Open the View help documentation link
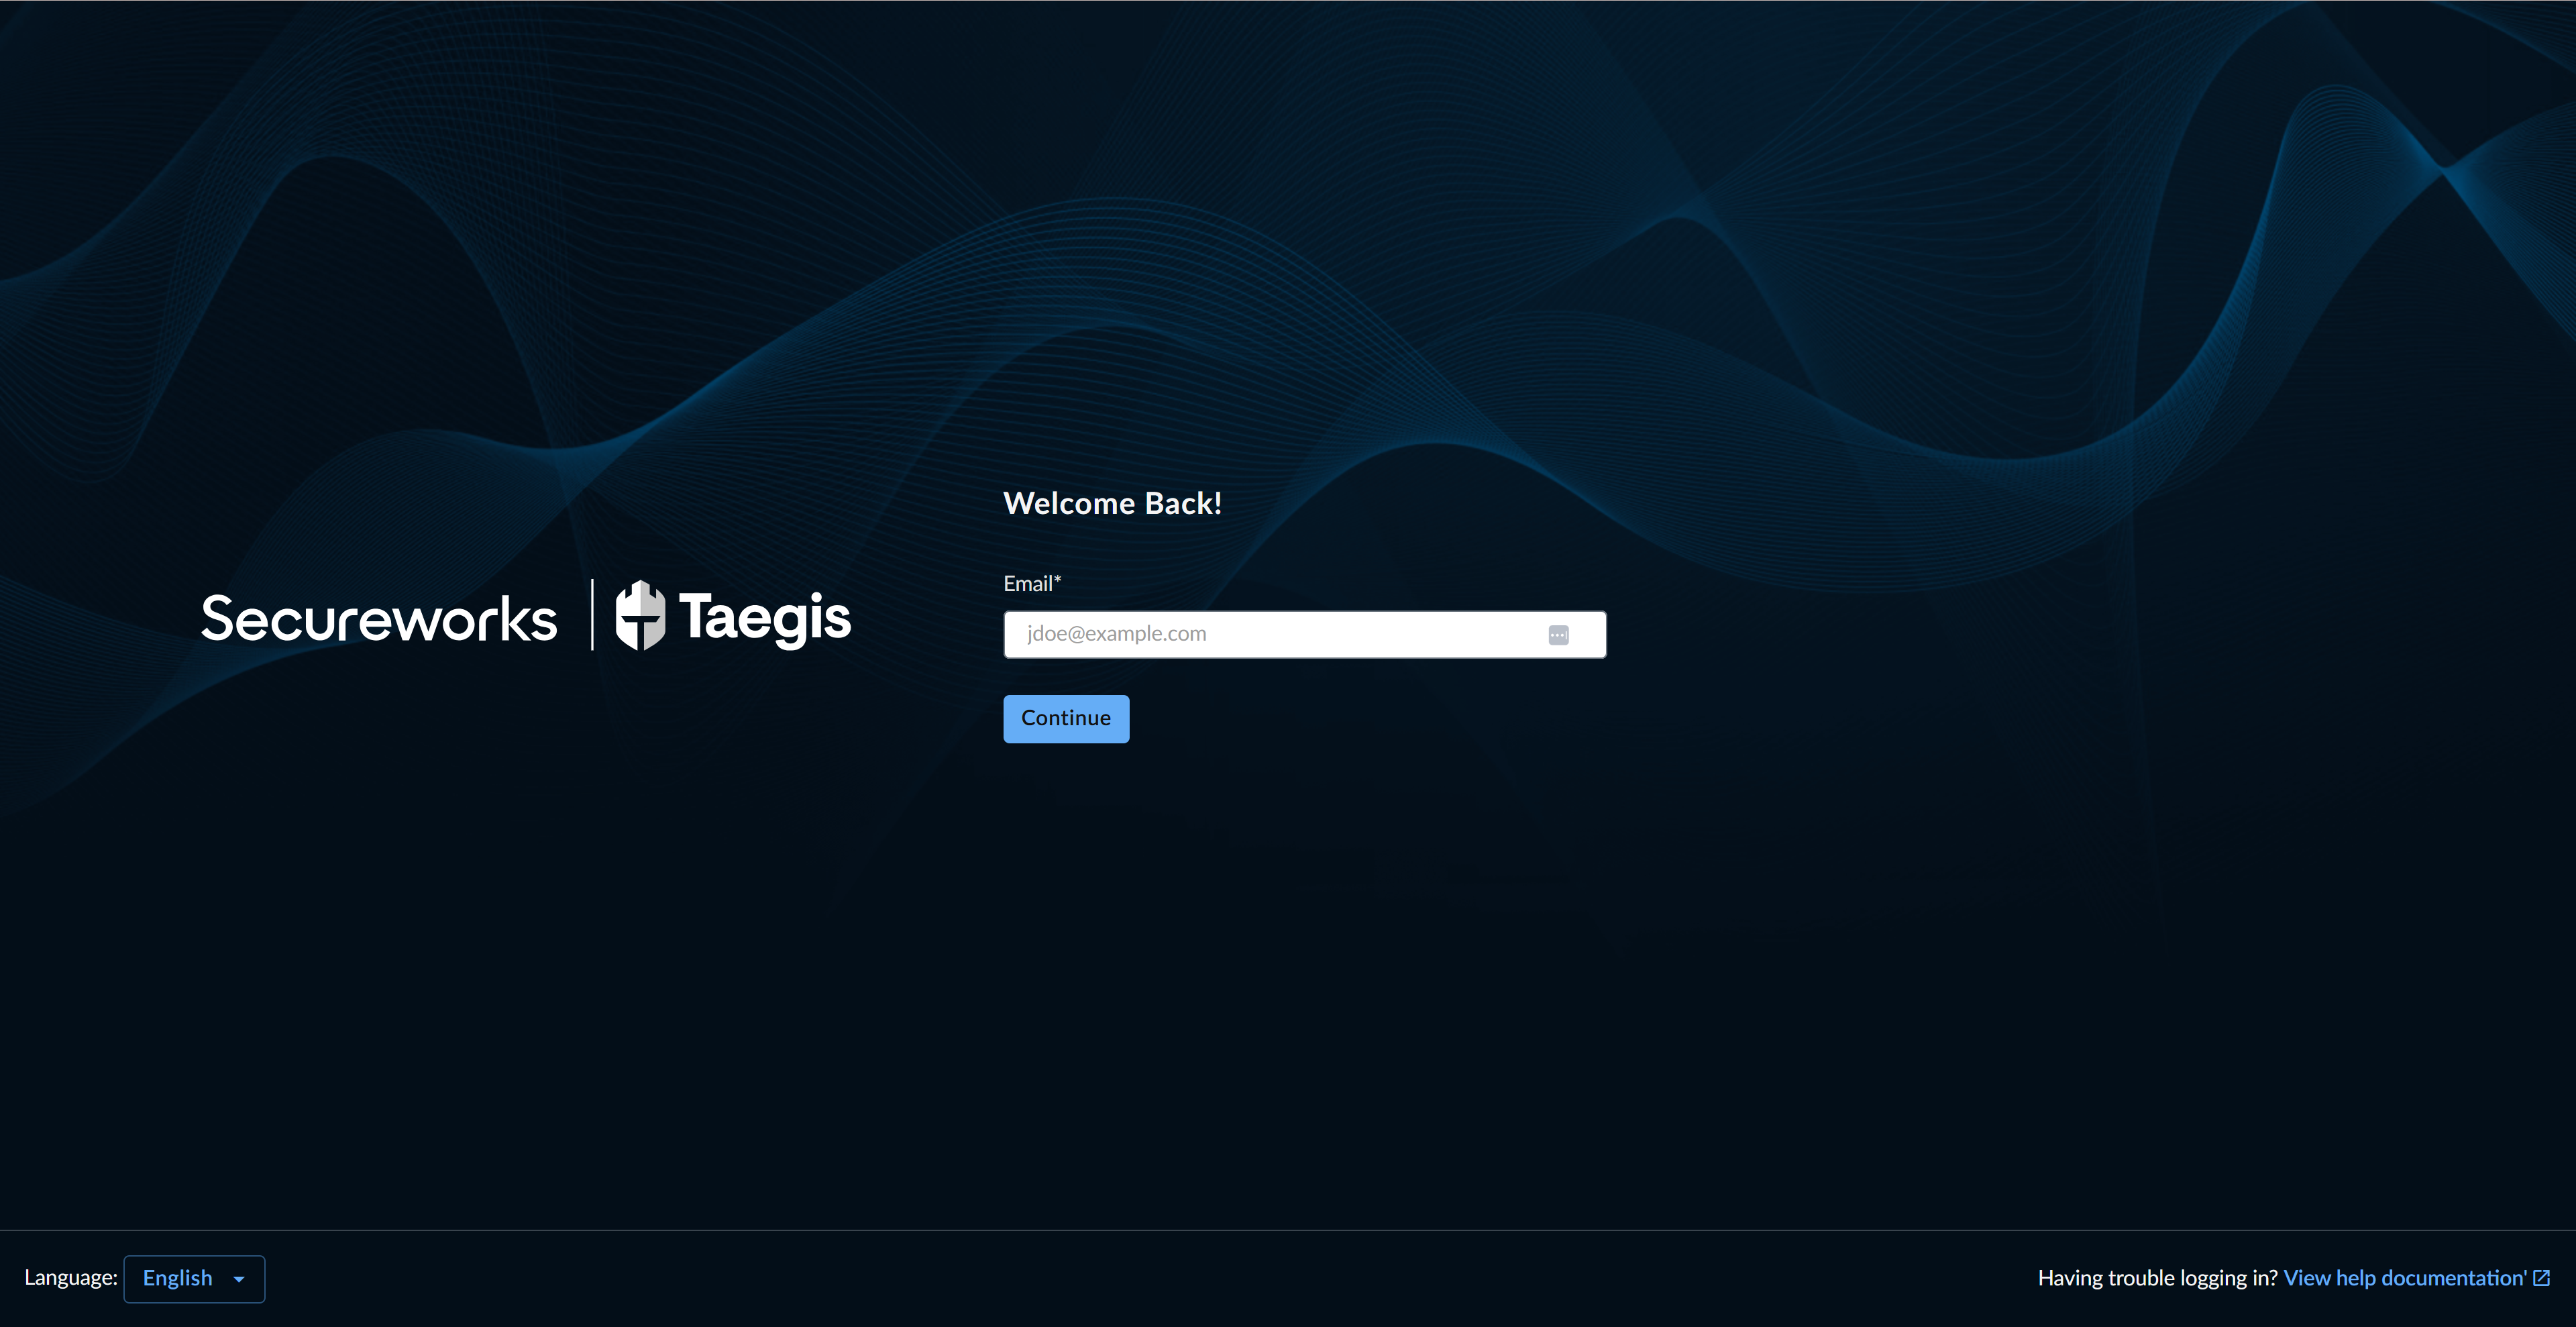Image resolution: width=2576 pixels, height=1327 pixels. click(2405, 1278)
